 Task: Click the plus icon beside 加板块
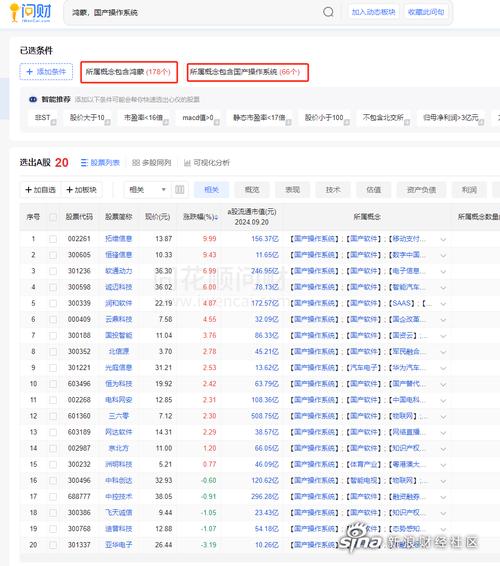coord(70,190)
